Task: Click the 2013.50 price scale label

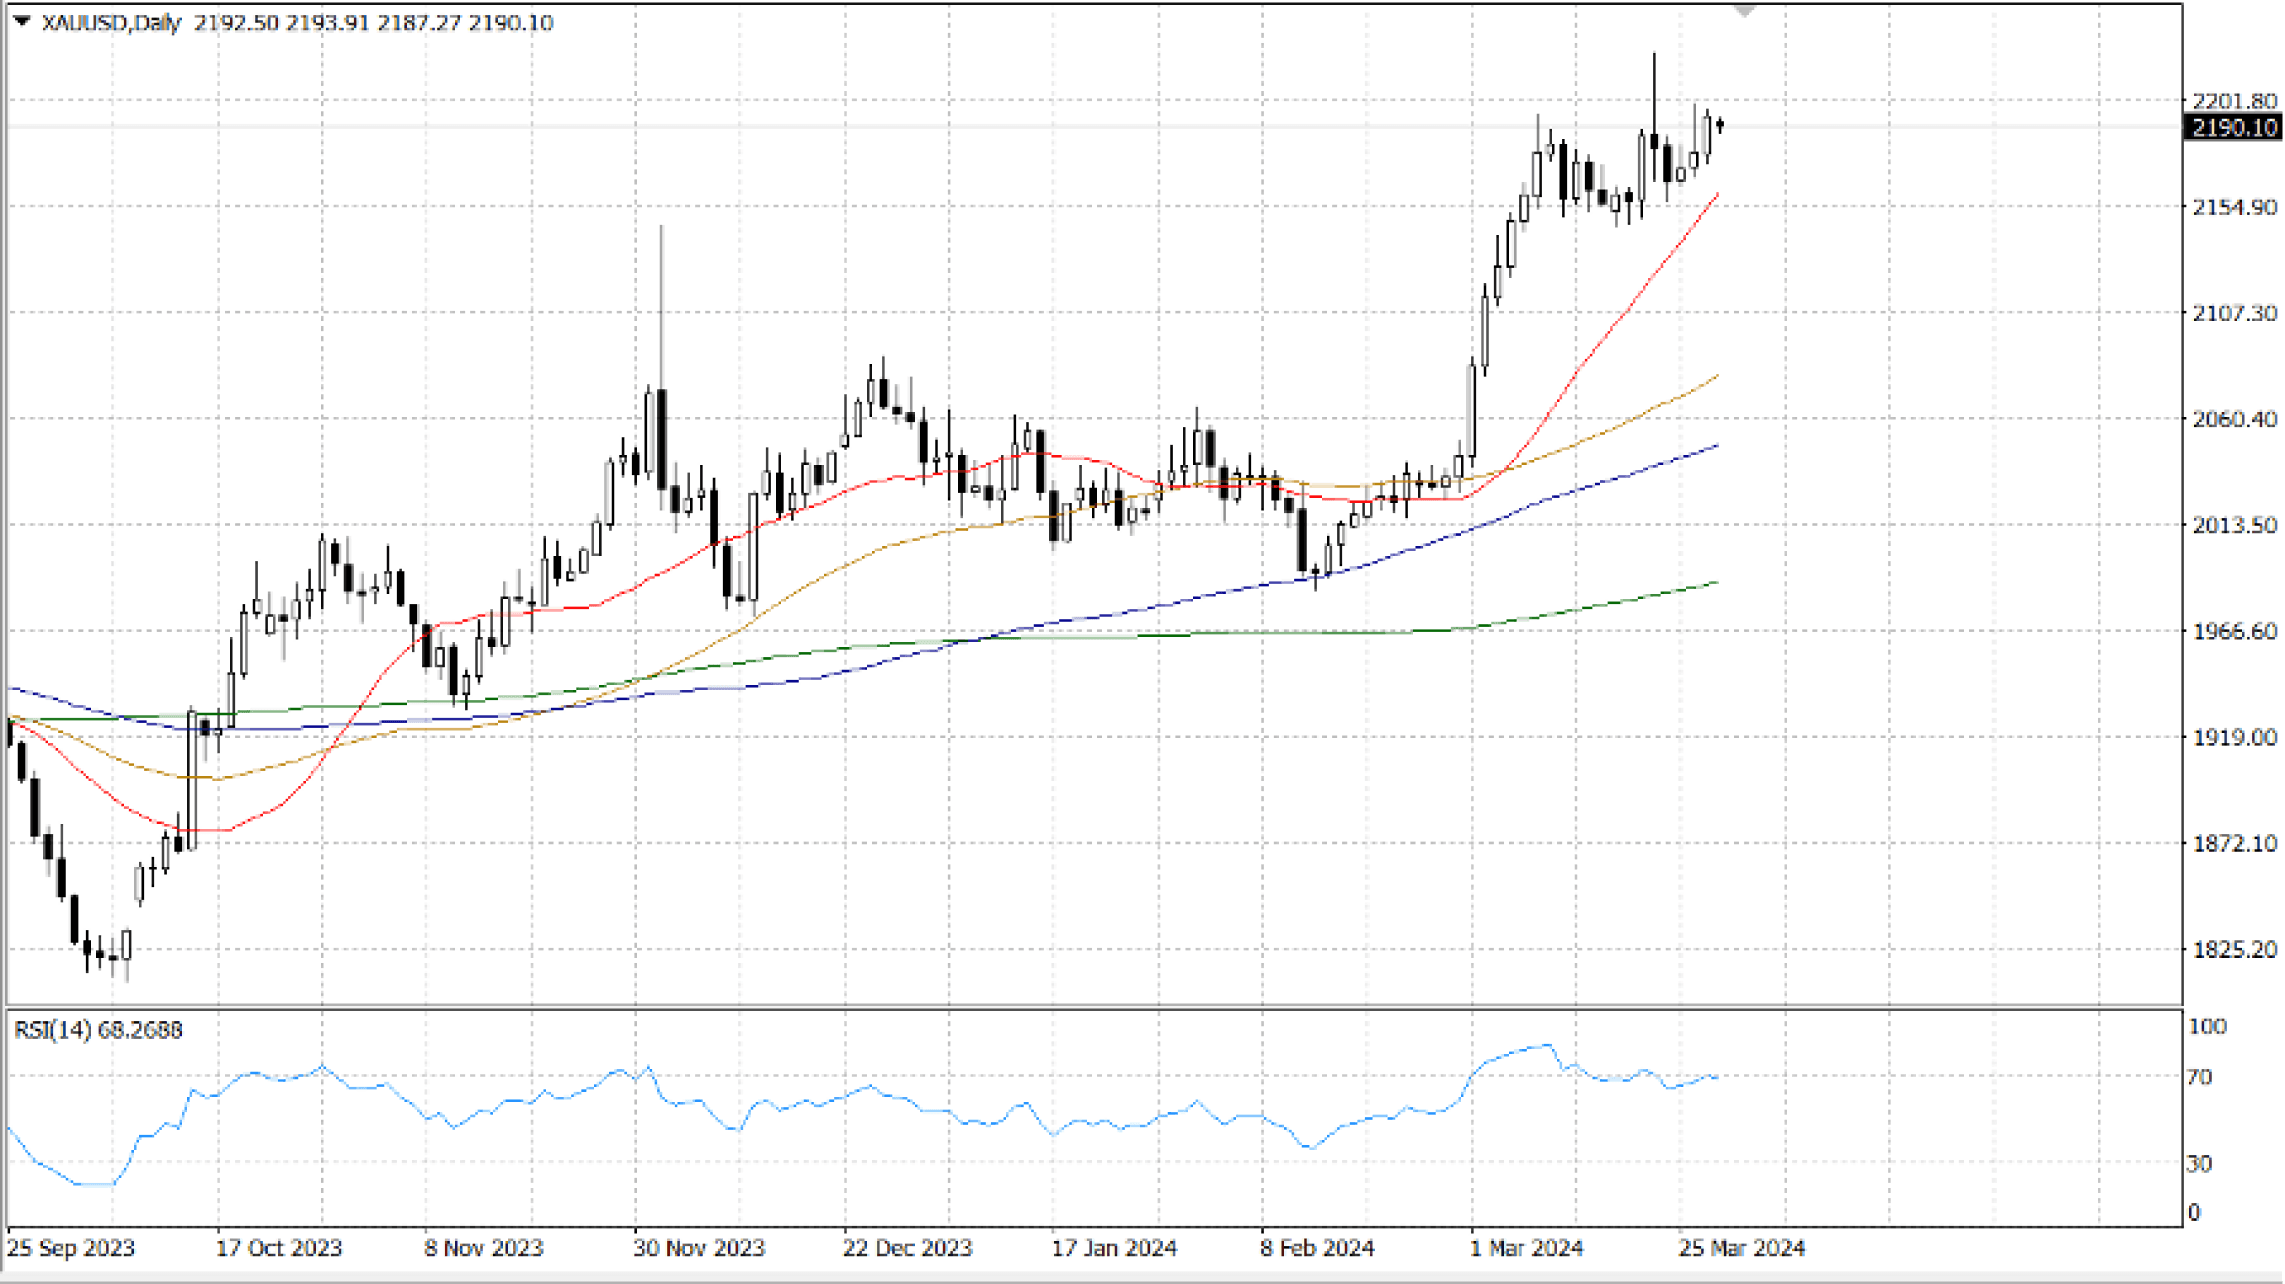Action: point(2234,525)
